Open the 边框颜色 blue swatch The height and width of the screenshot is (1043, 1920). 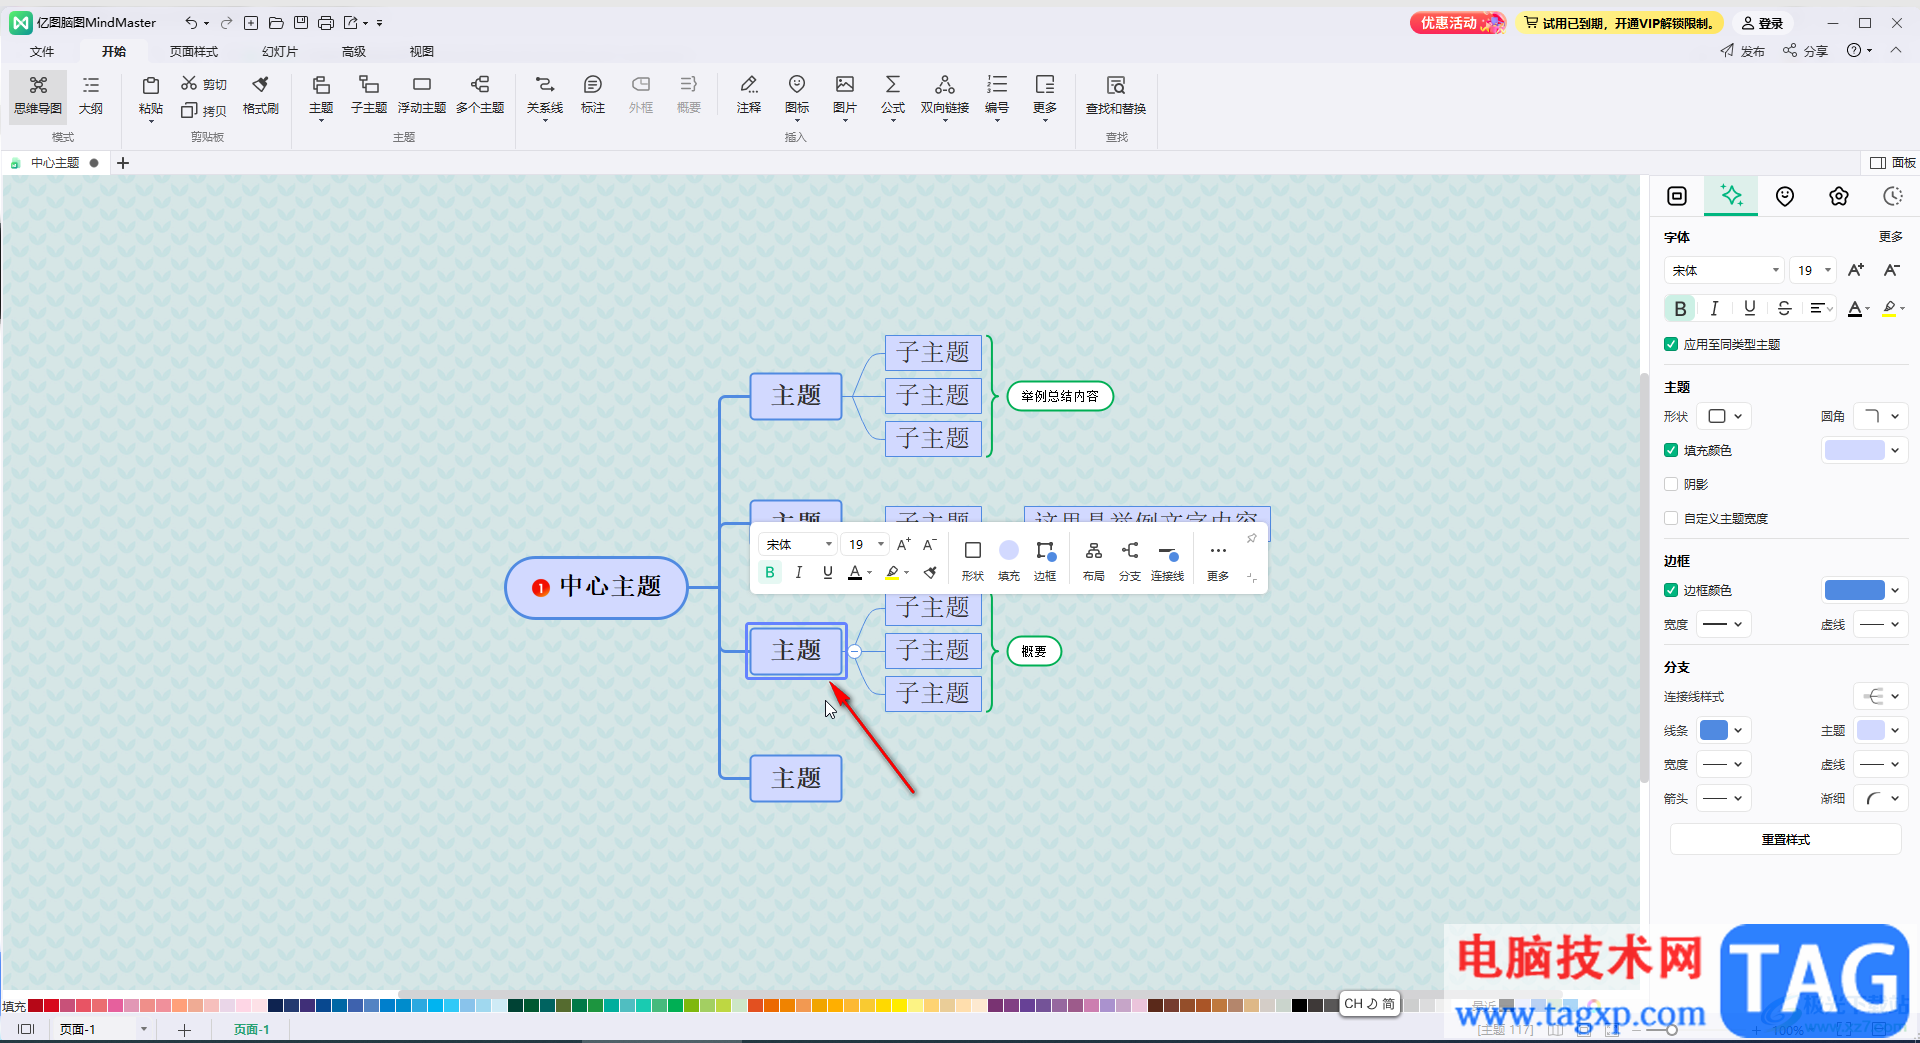click(1865, 590)
